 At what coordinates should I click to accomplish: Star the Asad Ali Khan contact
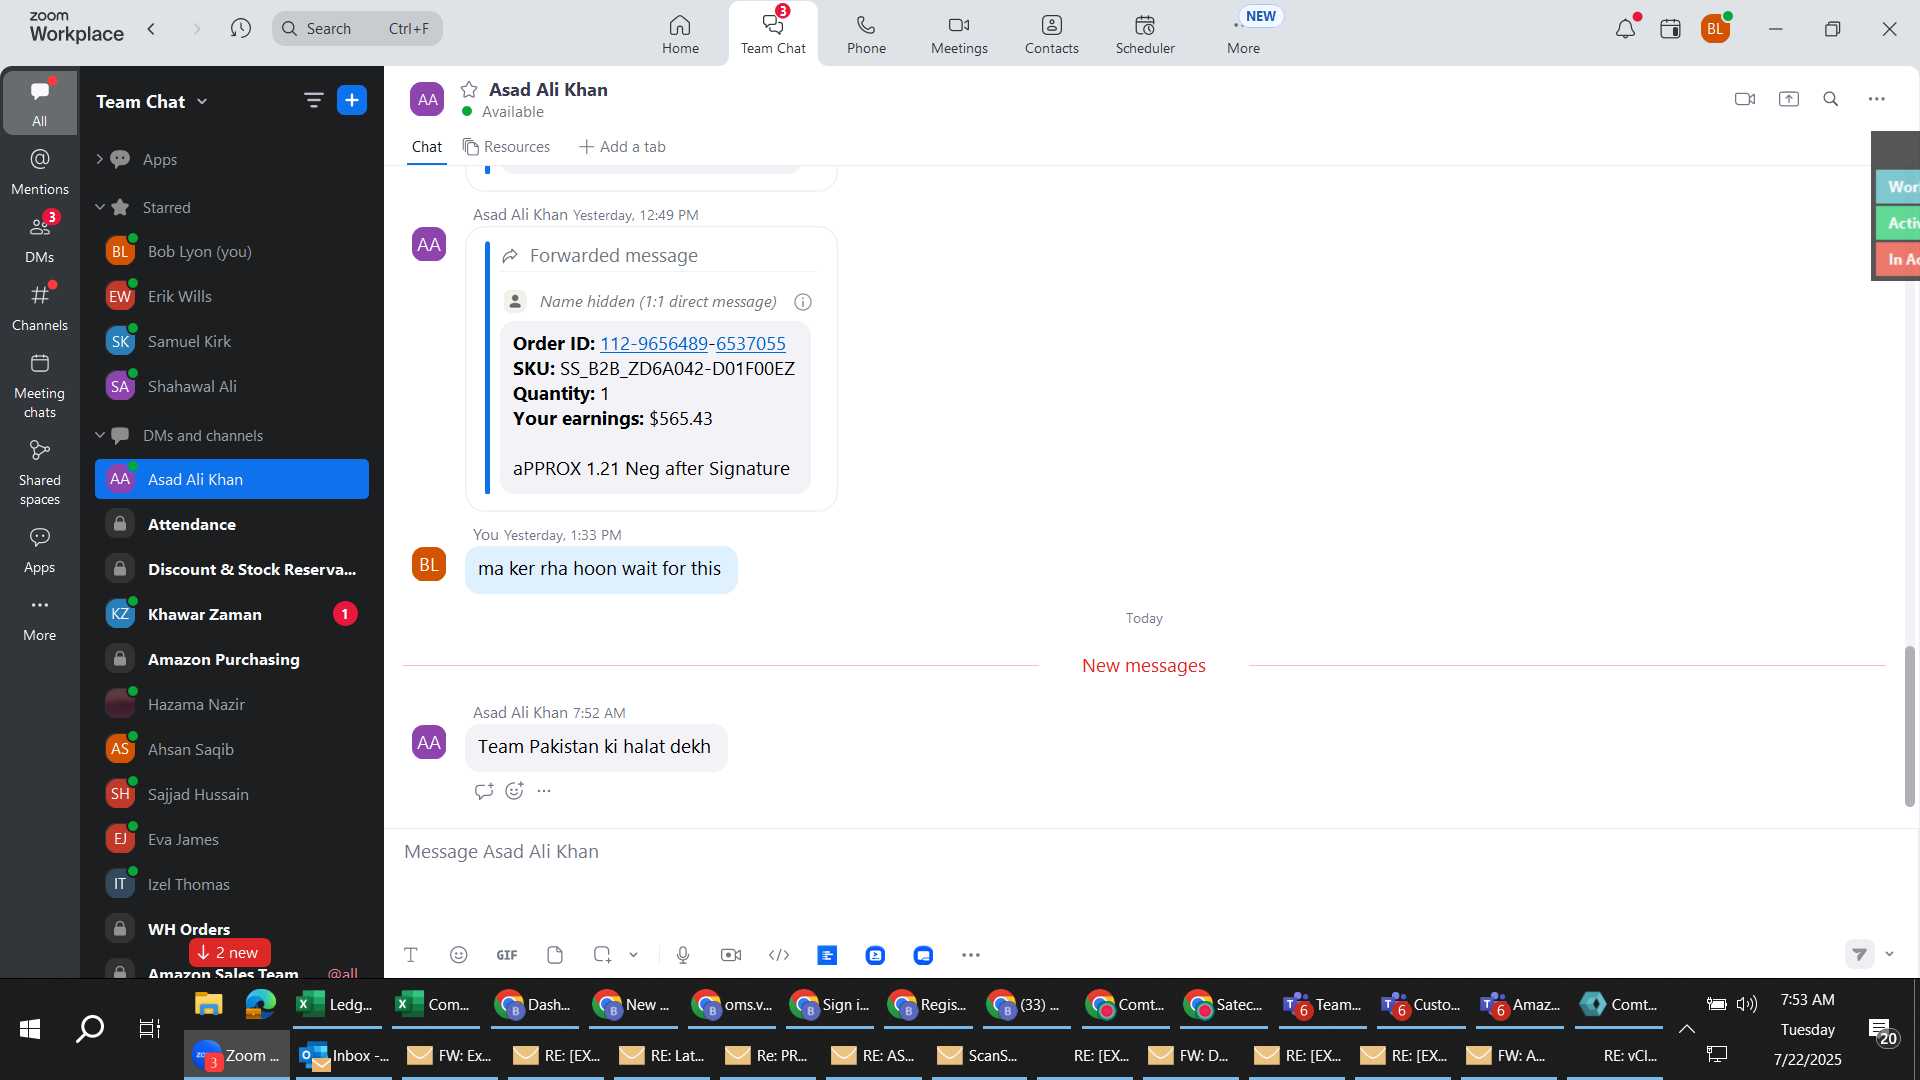[x=469, y=90]
